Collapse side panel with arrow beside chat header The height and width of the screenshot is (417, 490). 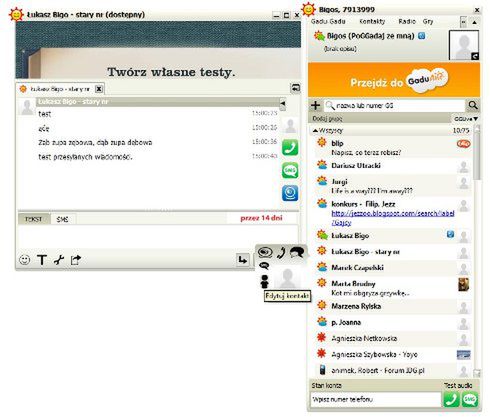click(283, 103)
